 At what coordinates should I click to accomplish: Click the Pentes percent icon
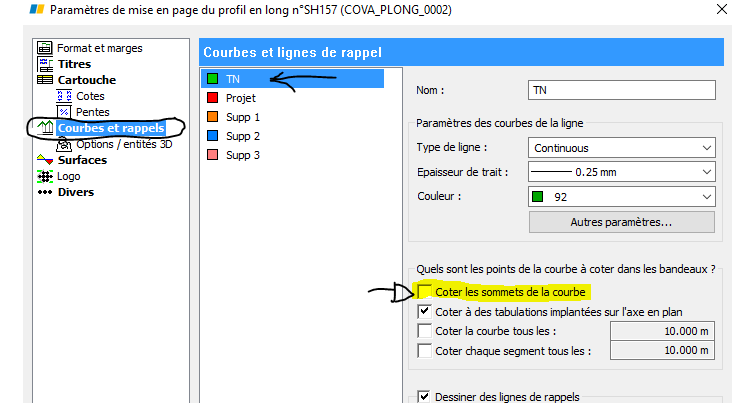click(x=64, y=112)
